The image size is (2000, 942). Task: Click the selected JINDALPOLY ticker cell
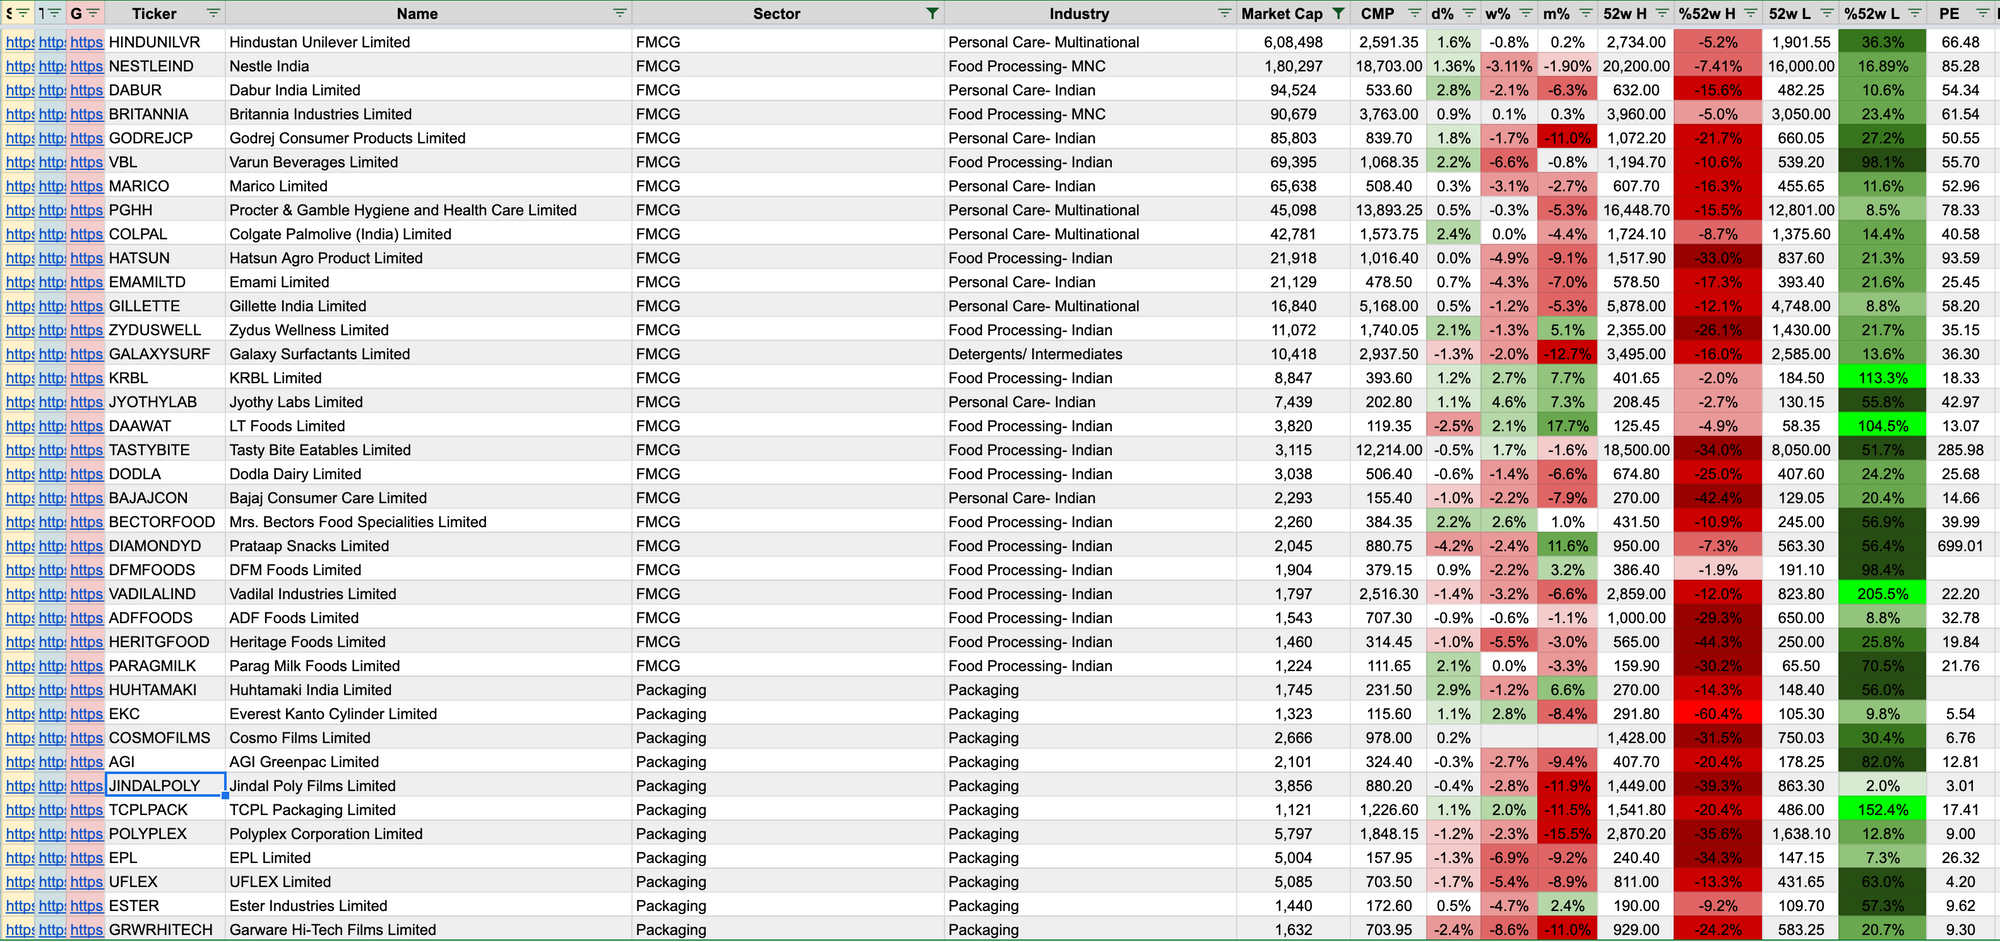click(165, 786)
